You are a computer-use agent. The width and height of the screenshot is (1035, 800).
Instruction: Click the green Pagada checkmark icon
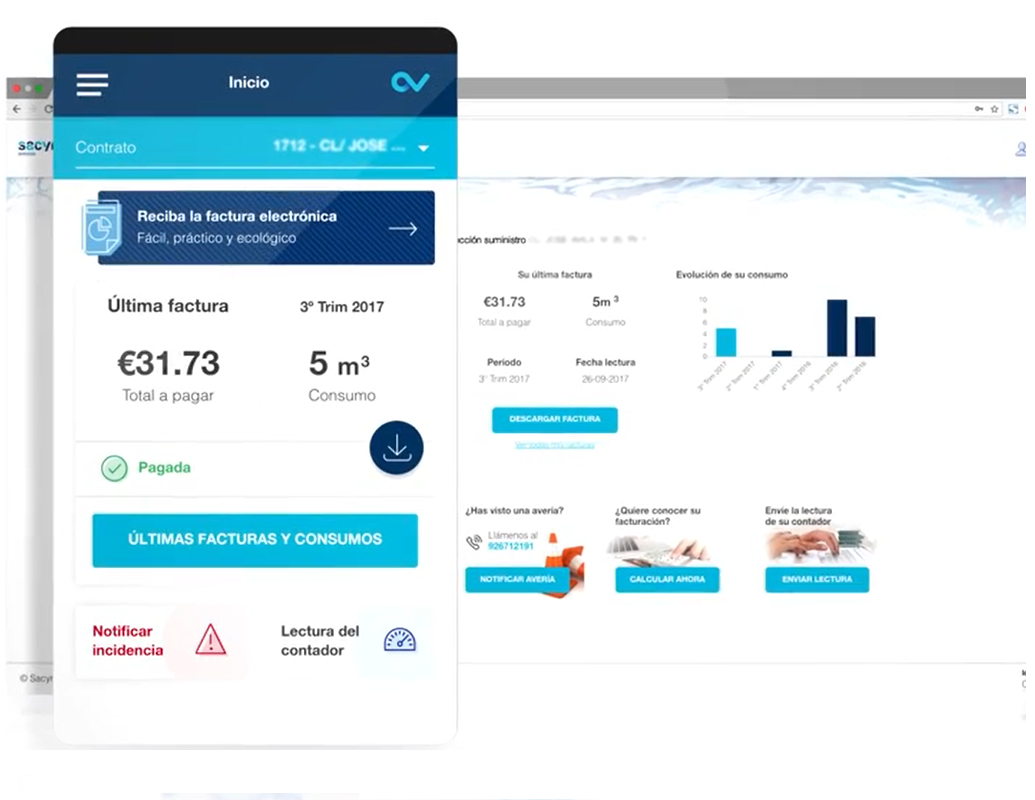point(115,468)
